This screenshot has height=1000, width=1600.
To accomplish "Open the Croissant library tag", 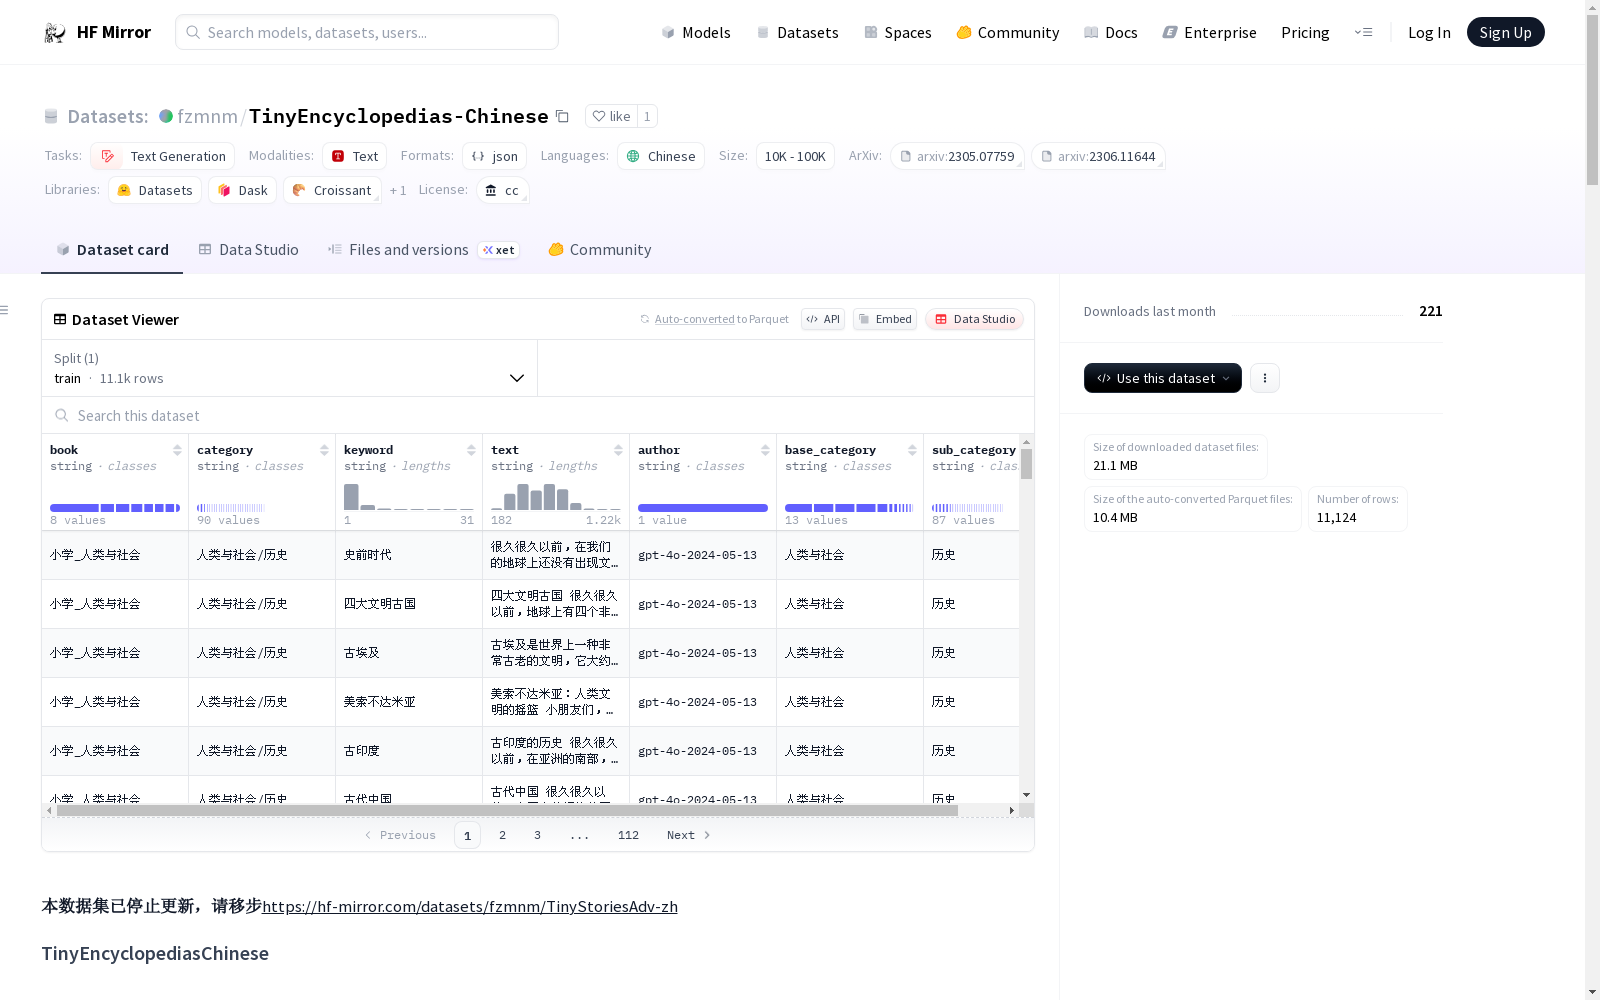I will tap(332, 190).
